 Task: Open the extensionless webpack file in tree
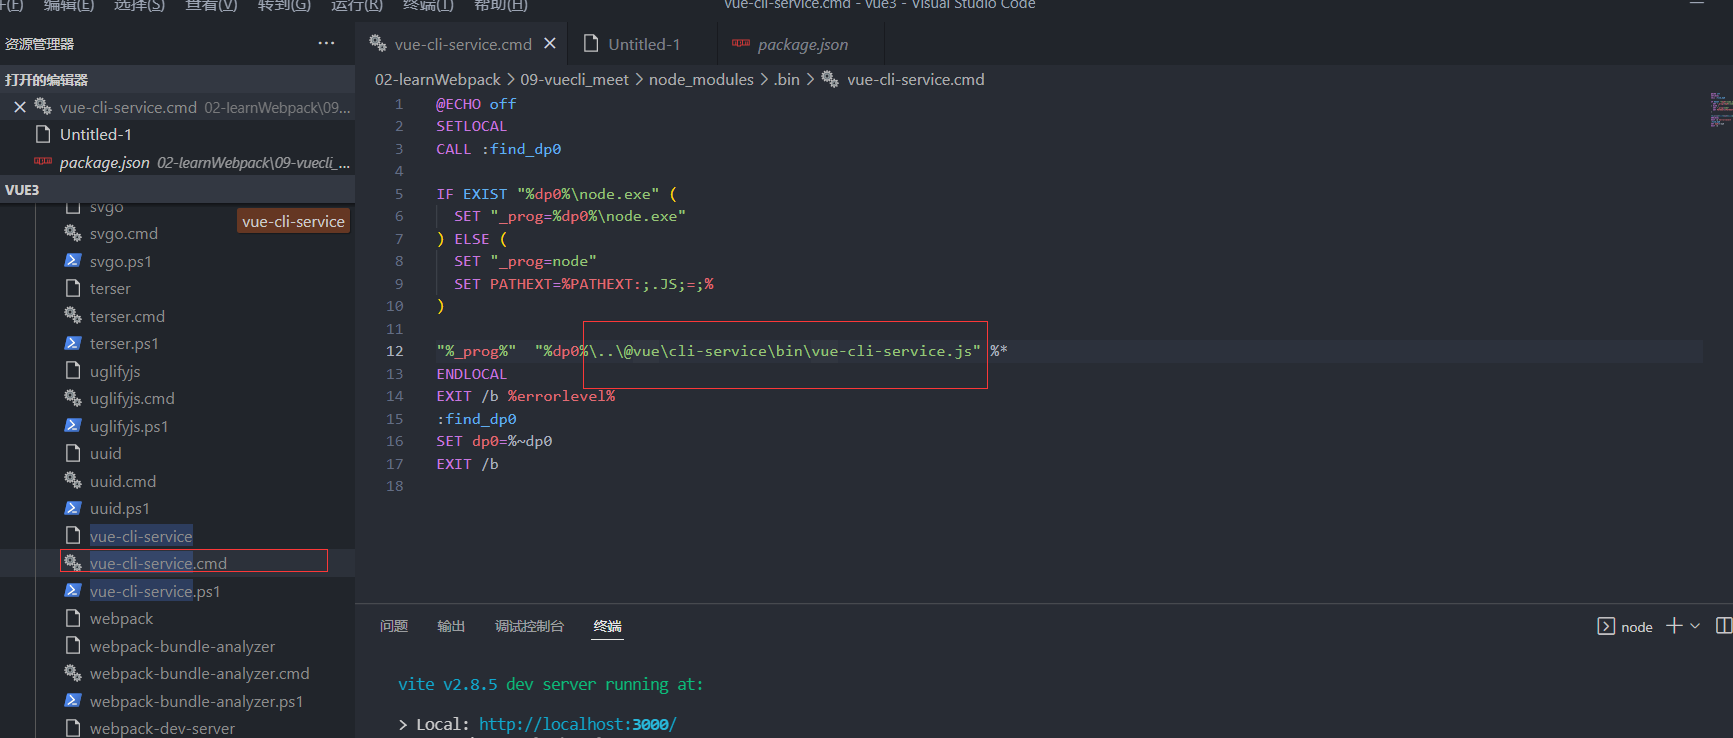coord(122,619)
